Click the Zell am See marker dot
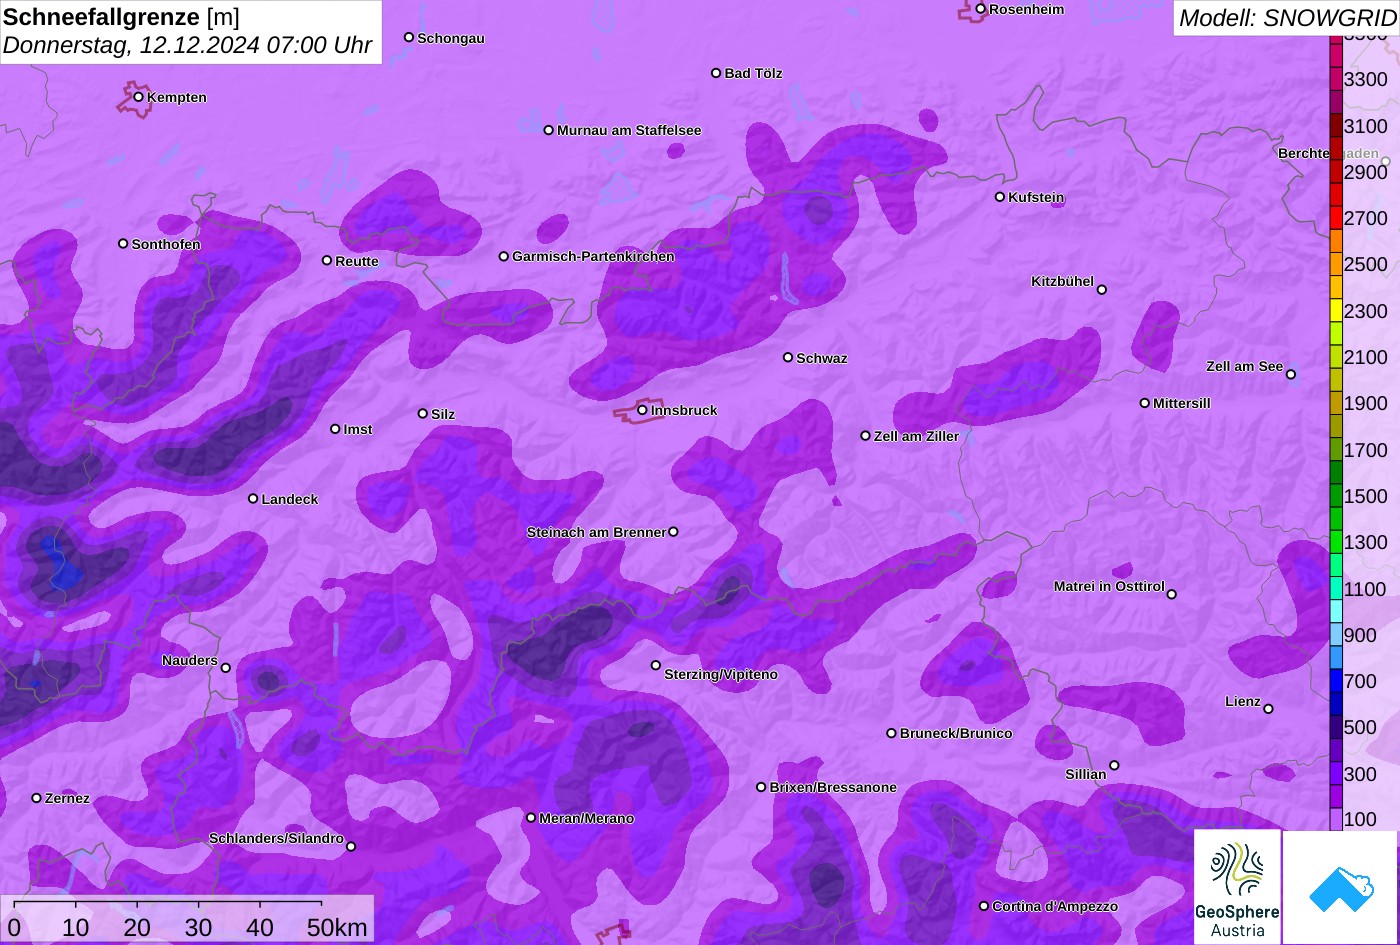Image resolution: width=1400 pixels, height=945 pixels. coord(1291,375)
